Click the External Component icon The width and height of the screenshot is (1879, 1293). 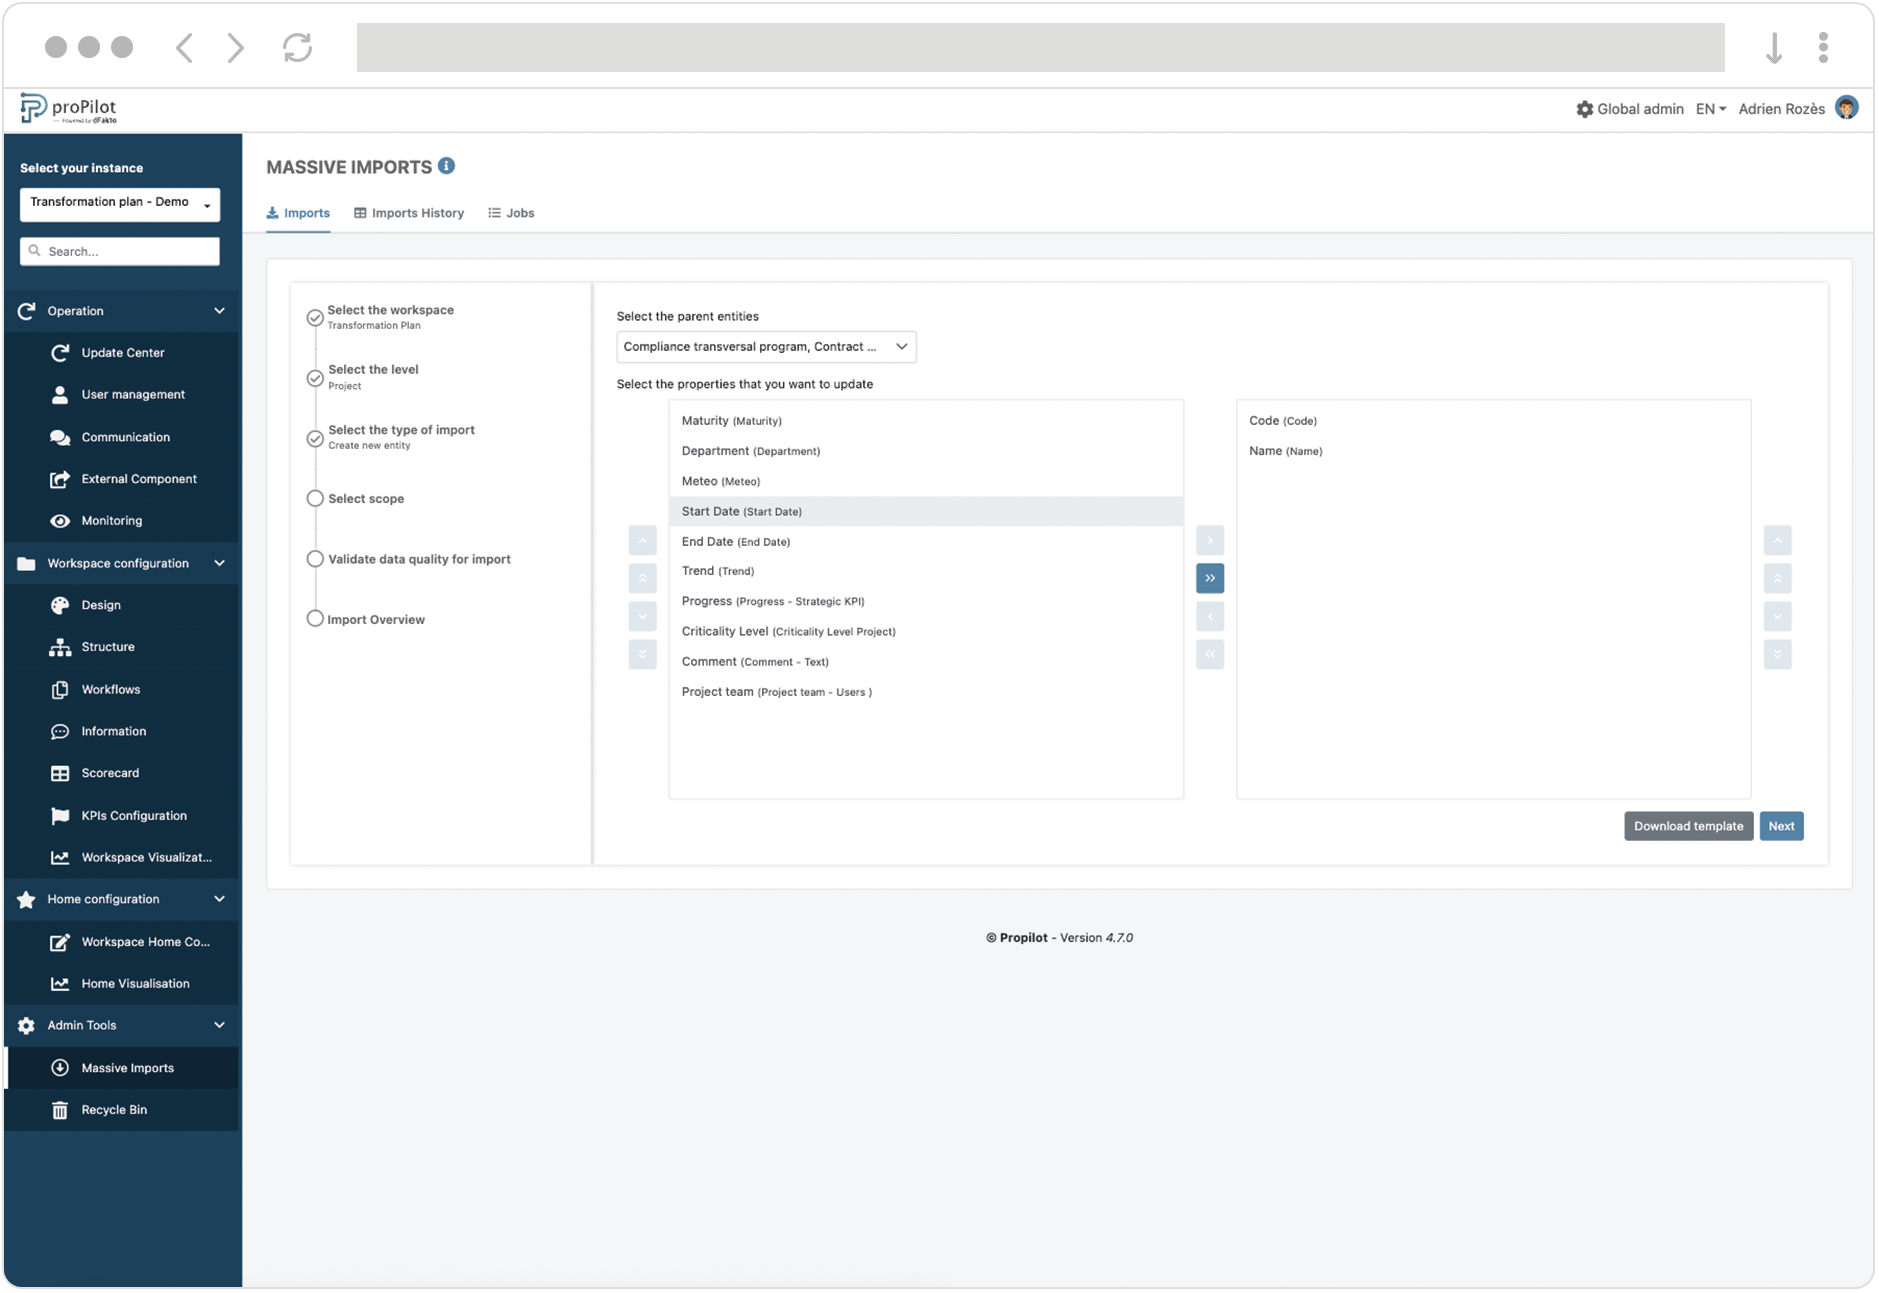coord(61,478)
